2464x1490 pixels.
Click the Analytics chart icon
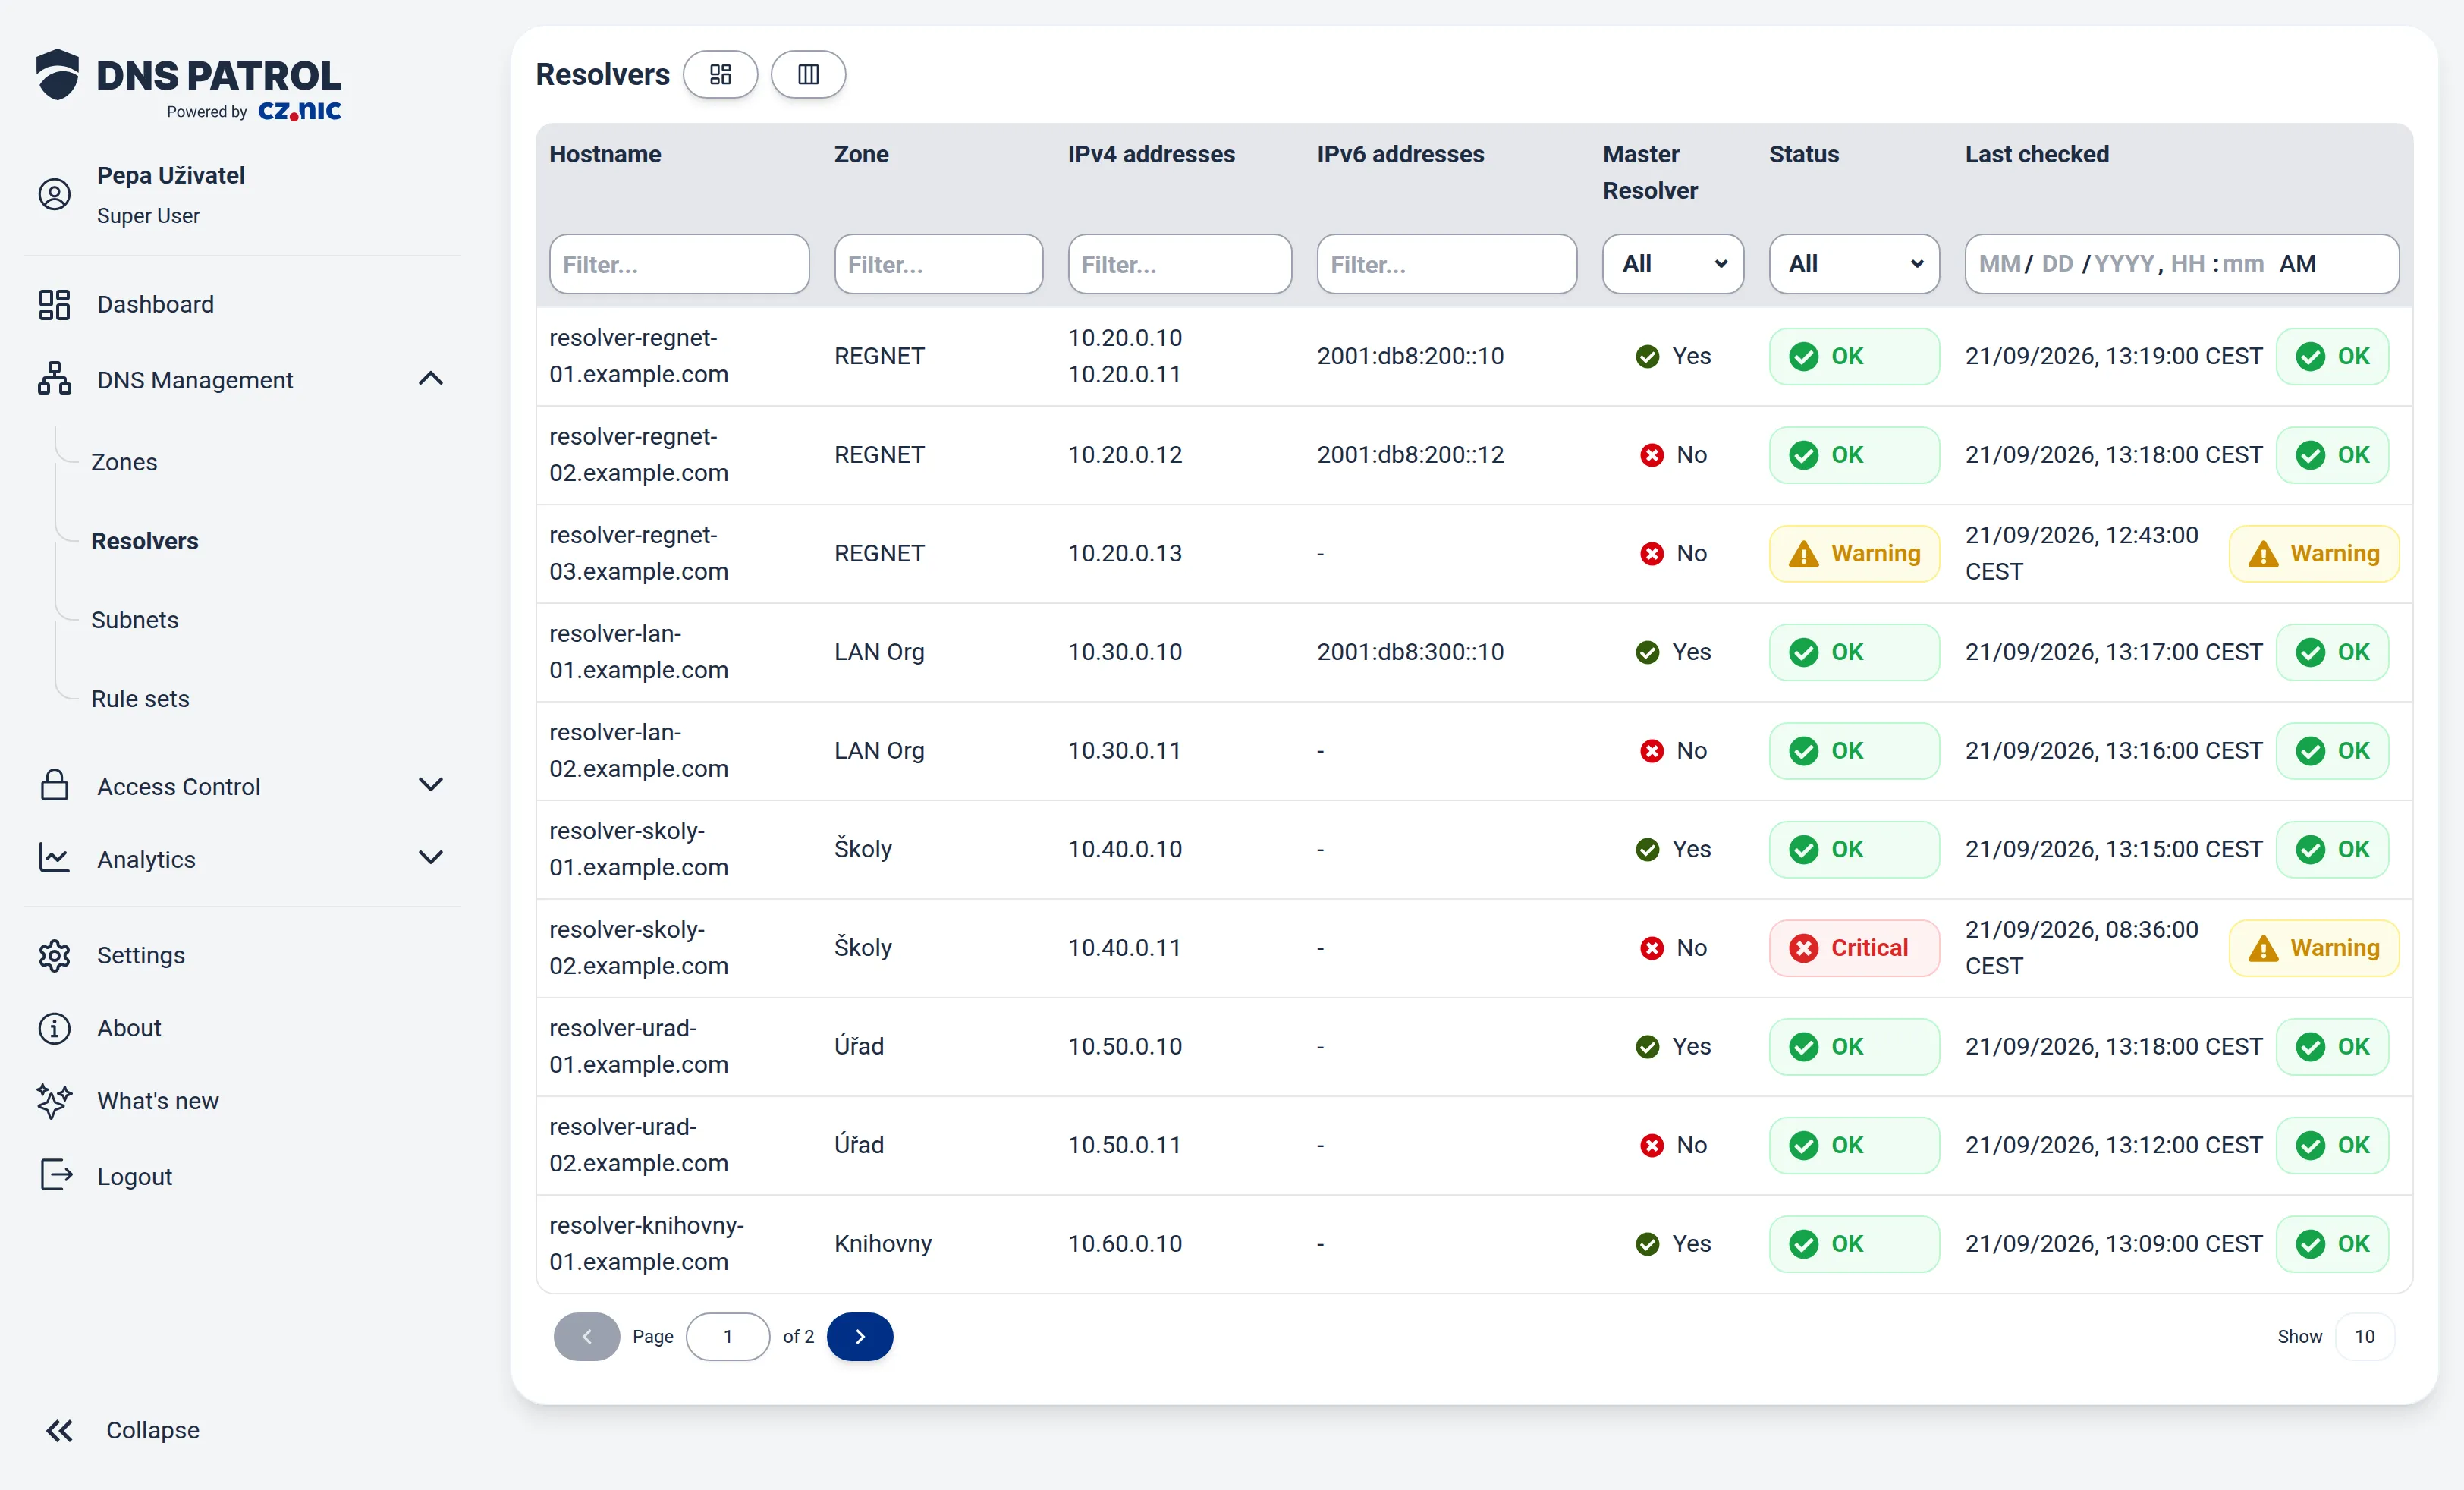[x=54, y=858]
